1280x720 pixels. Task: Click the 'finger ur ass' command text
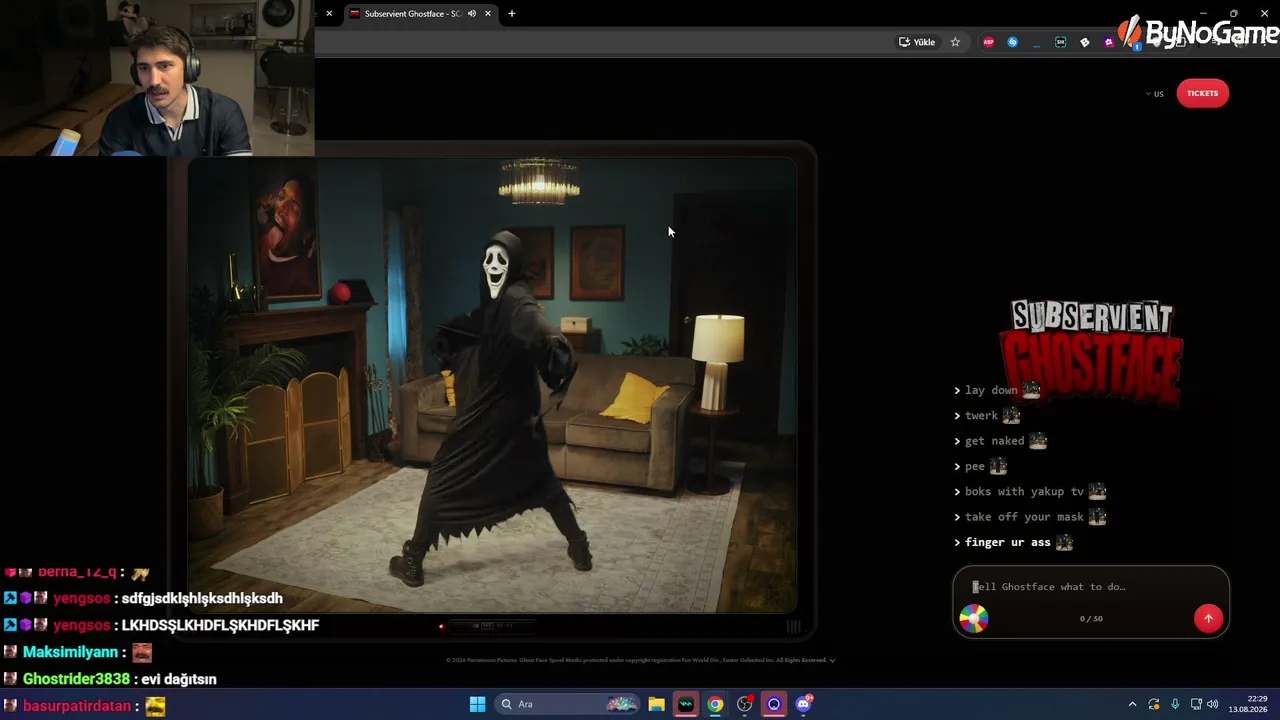click(1008, 542)
